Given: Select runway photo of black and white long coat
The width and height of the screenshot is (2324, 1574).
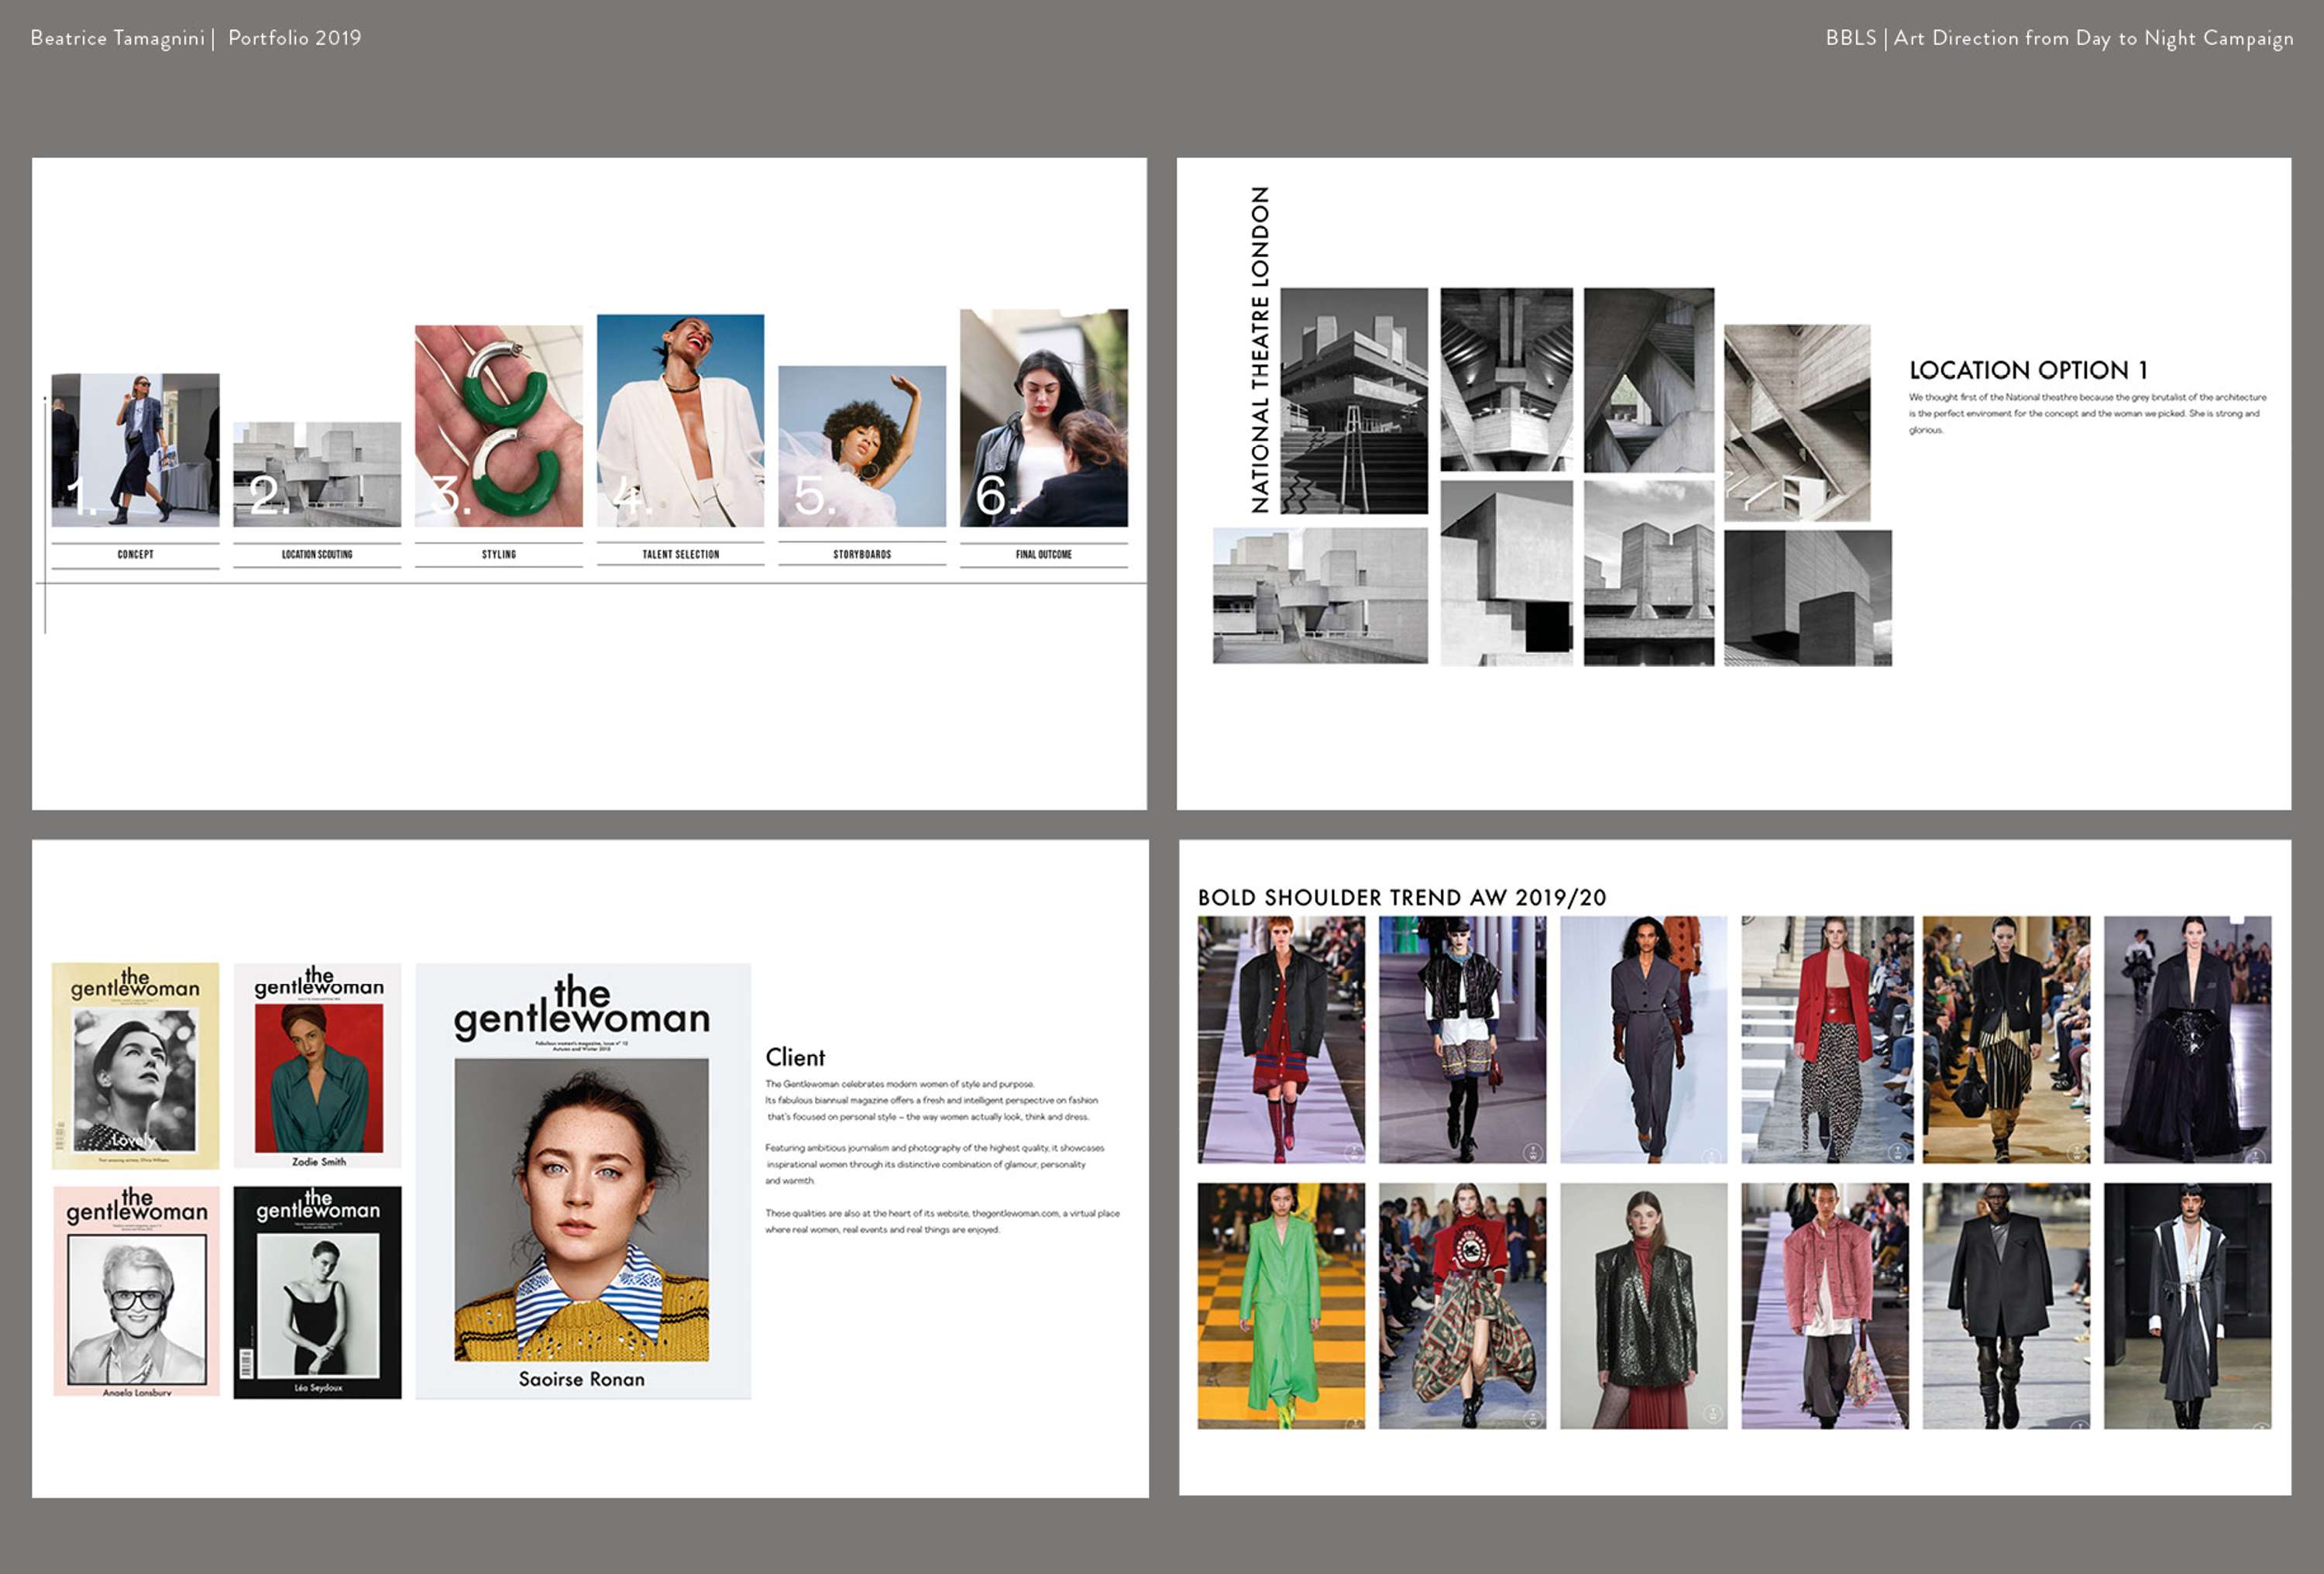Looking at the screenshot, I should pyautogui.click(x=2188, y=1306).
